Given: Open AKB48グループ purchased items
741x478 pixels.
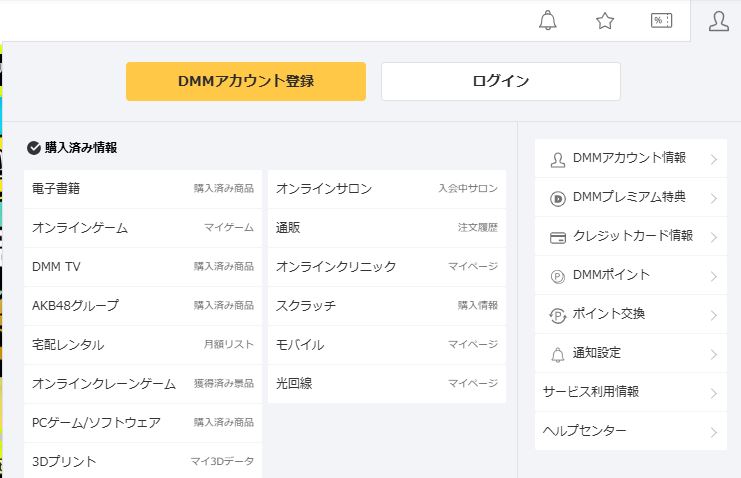Looking at the screenshot, I should tap(143, 306).
